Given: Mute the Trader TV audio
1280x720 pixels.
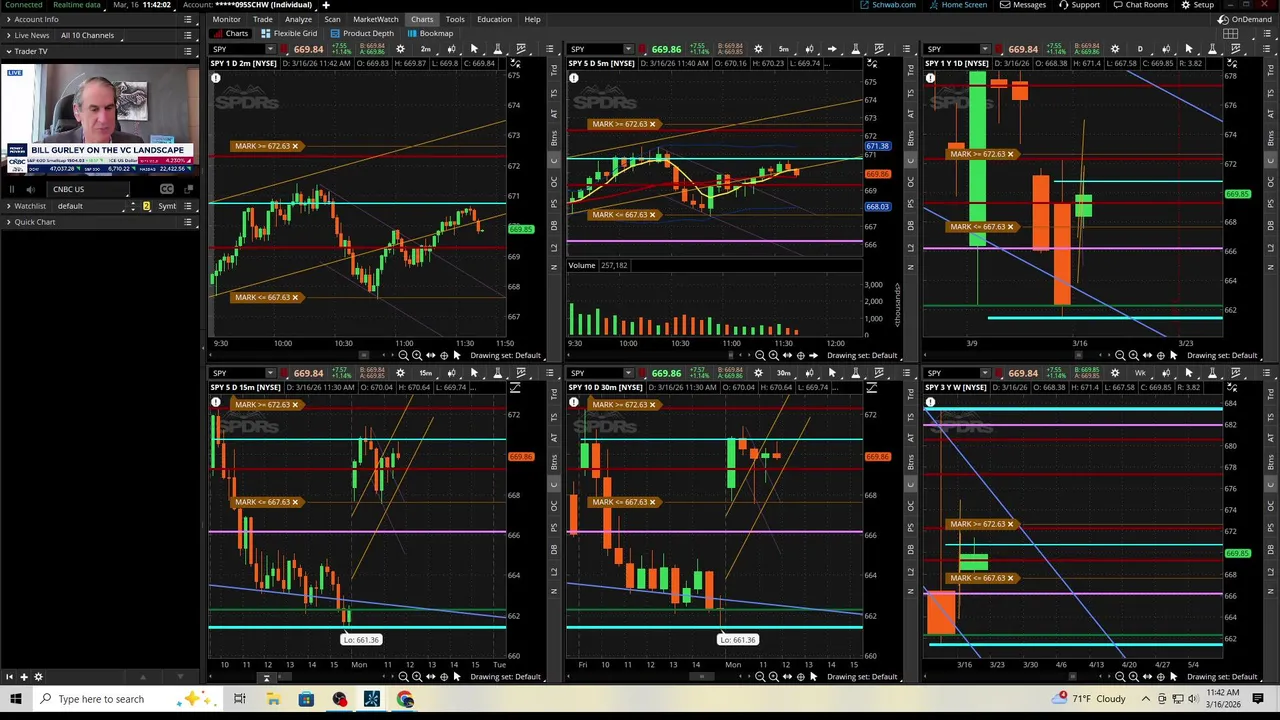Looking at the screenshot, I should coord(31,189).
